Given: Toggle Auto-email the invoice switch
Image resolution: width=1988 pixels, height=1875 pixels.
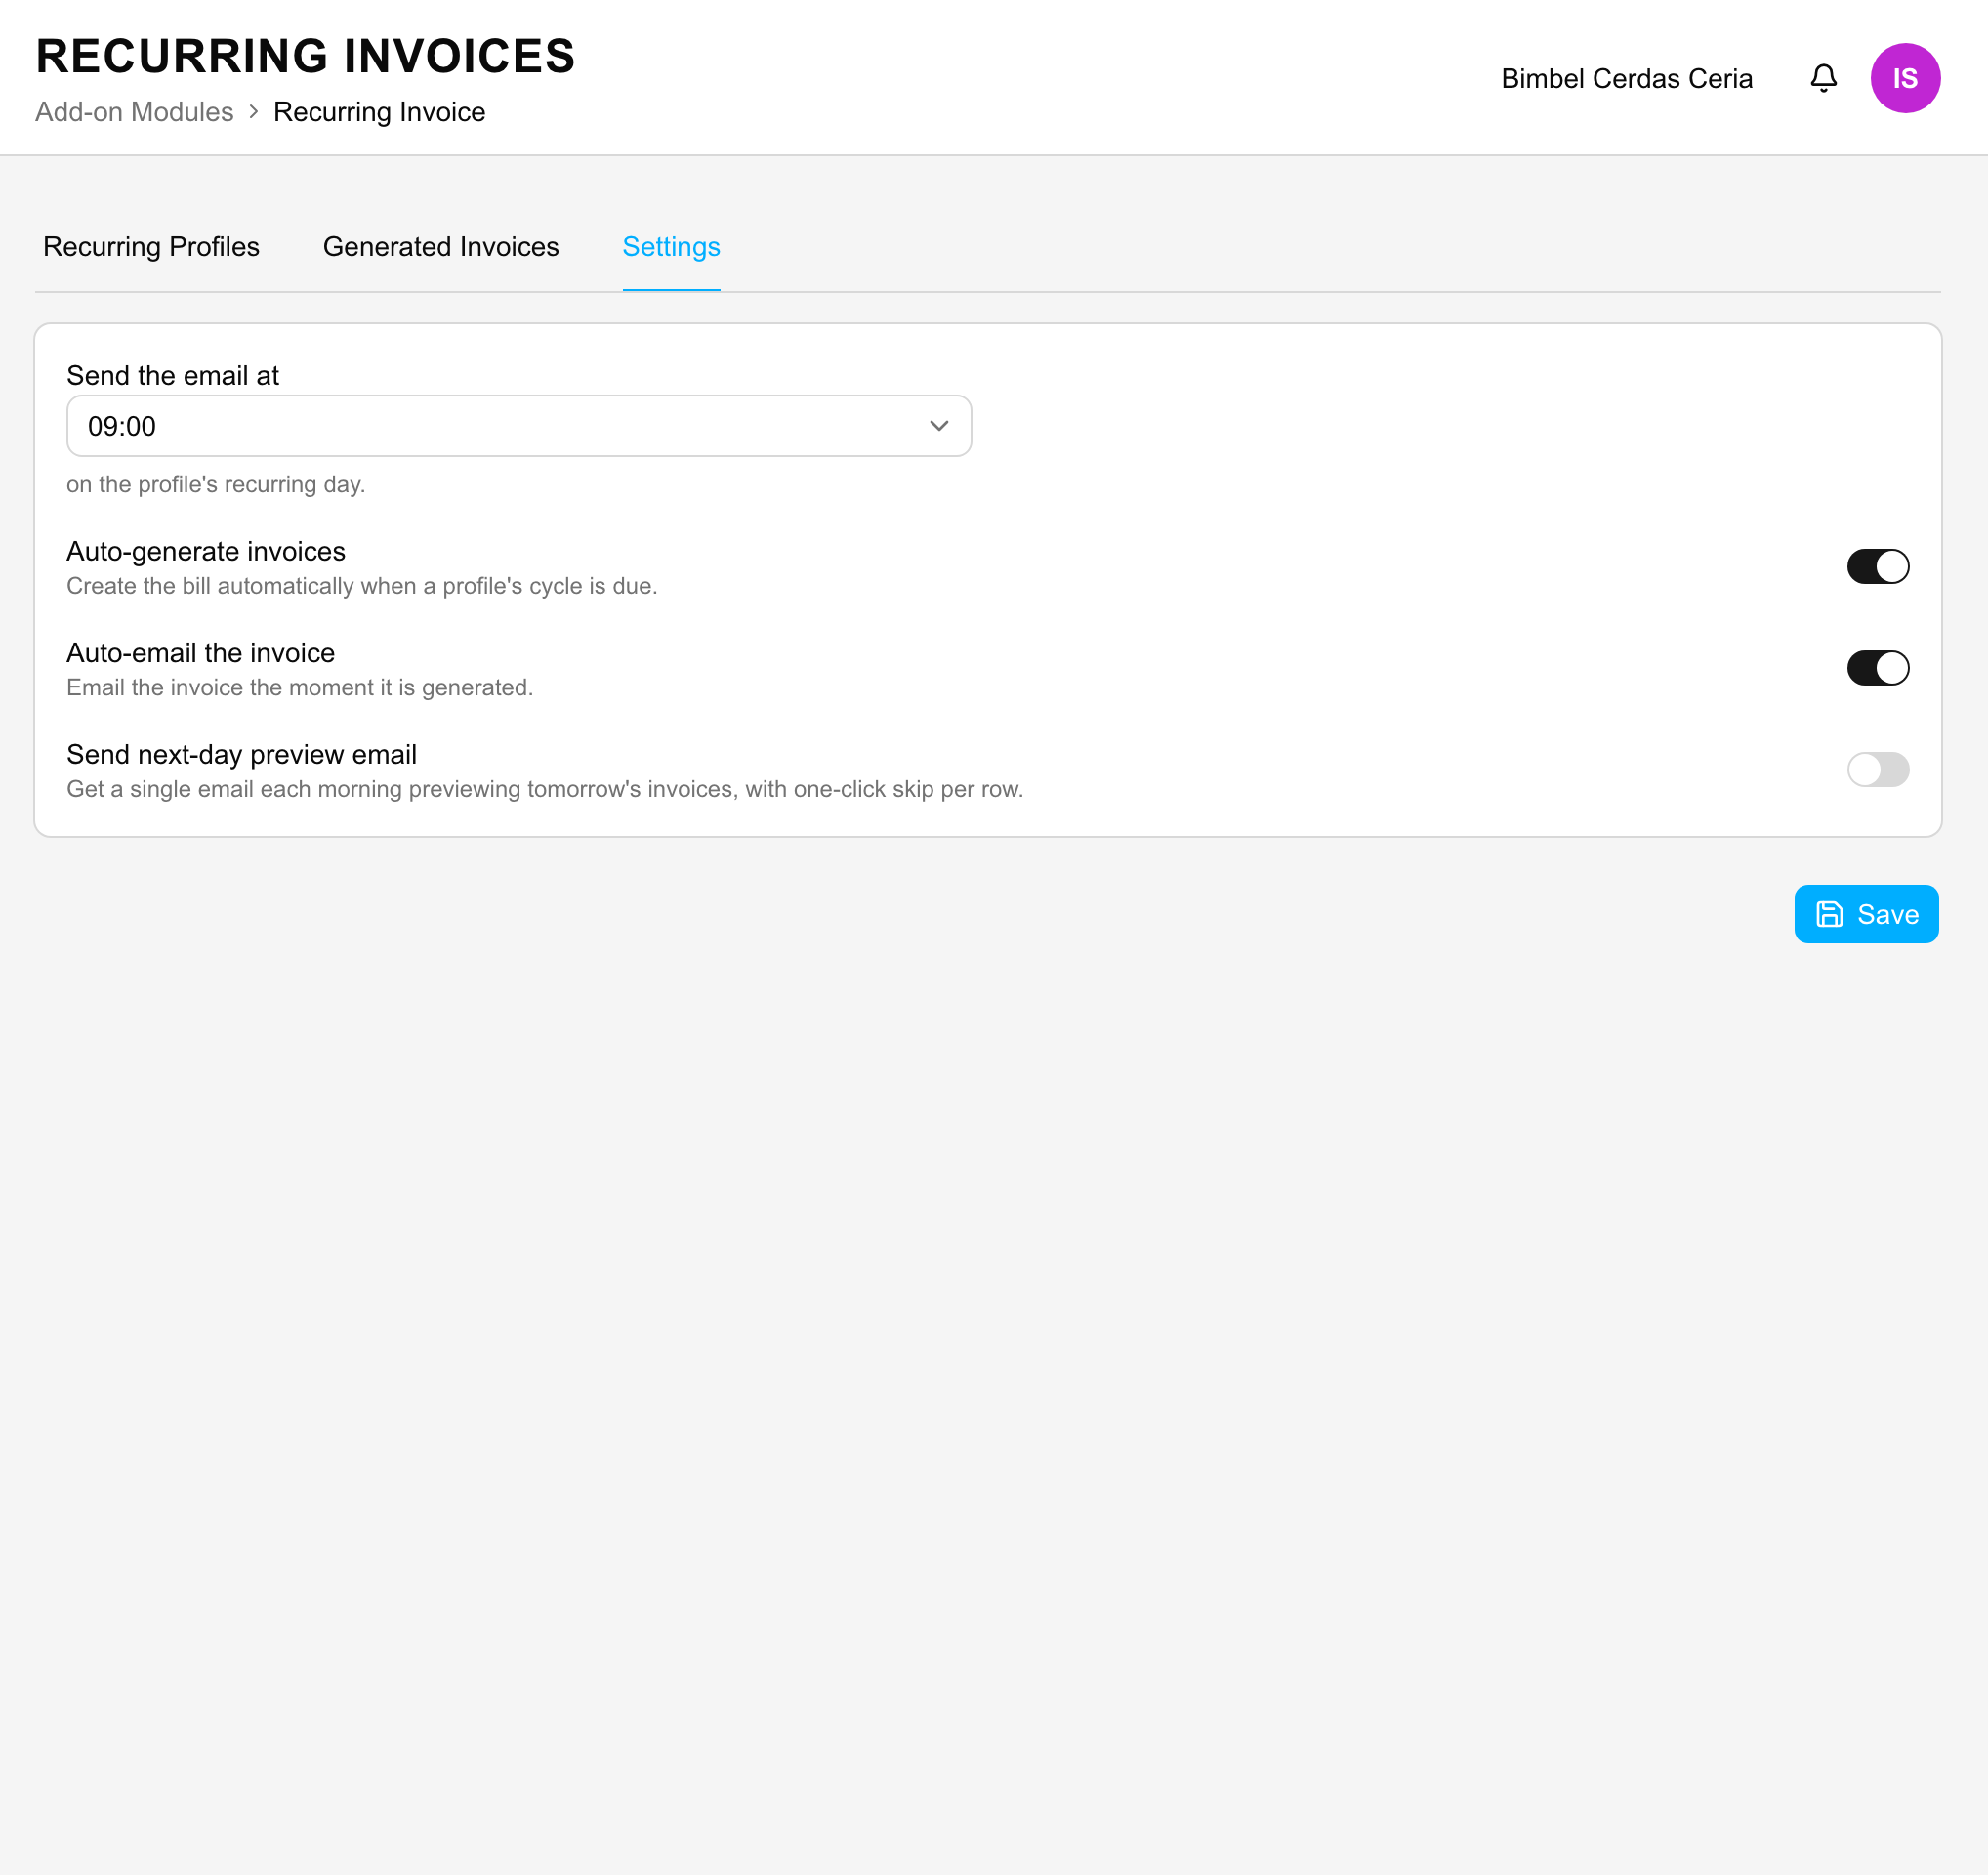Looking at the screenshot, I should [1877, 668].
